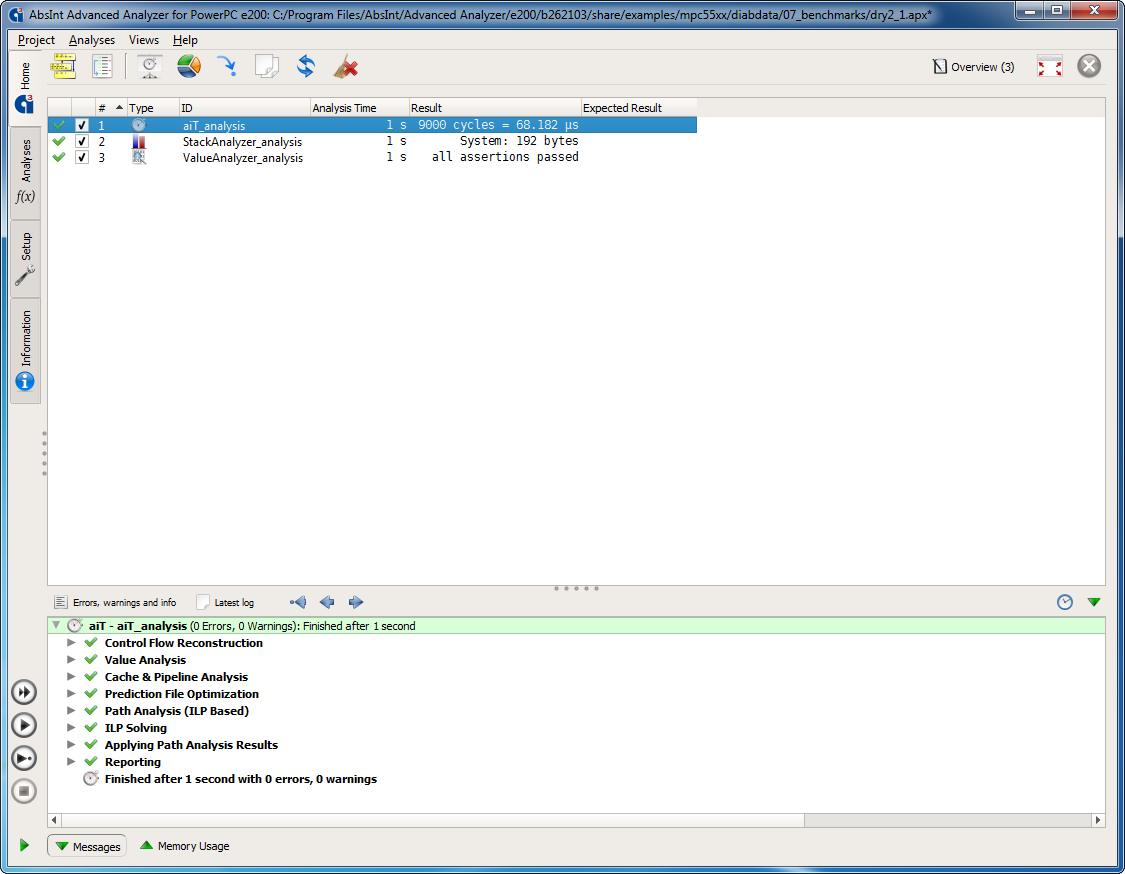
Task: Uncheck the aiT_analysis row checkbox
Action: (82, 125)
